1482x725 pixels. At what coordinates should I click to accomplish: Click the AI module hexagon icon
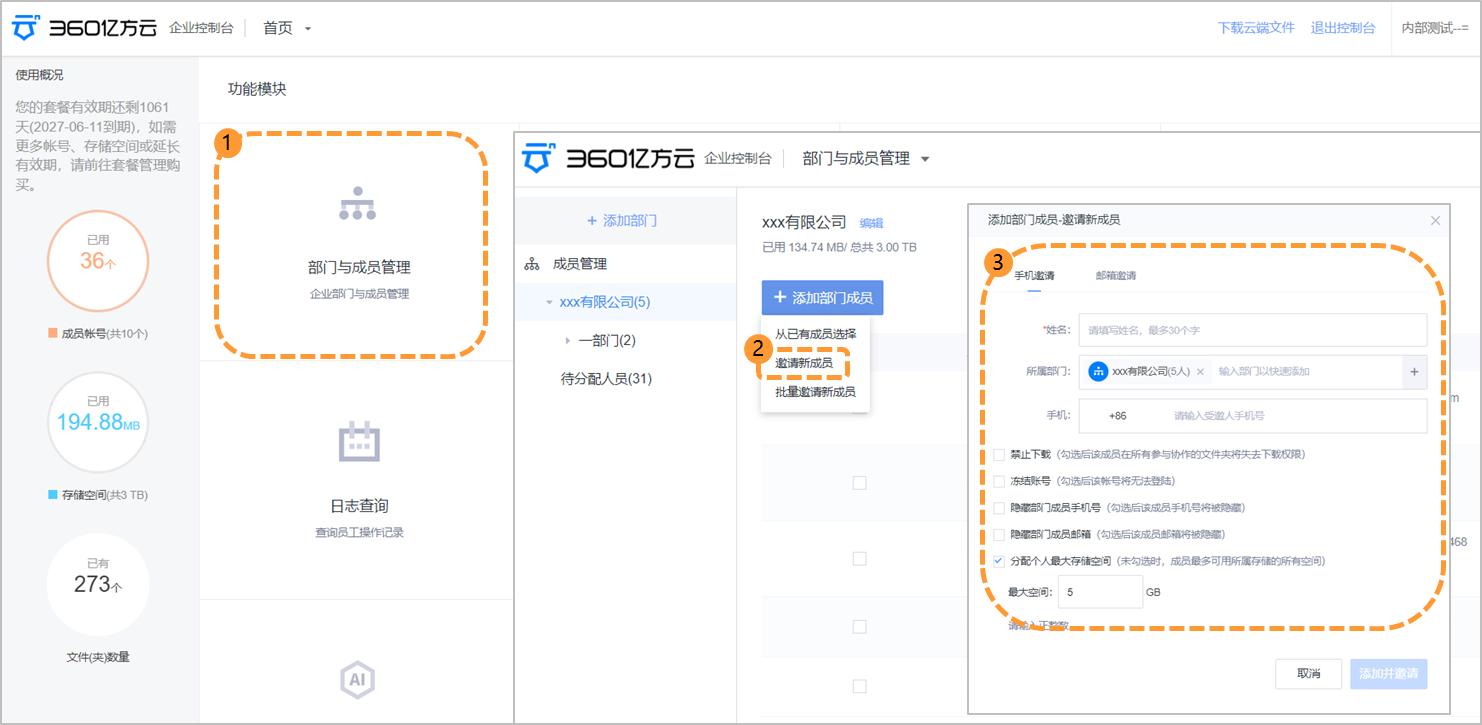pos(358,680)
